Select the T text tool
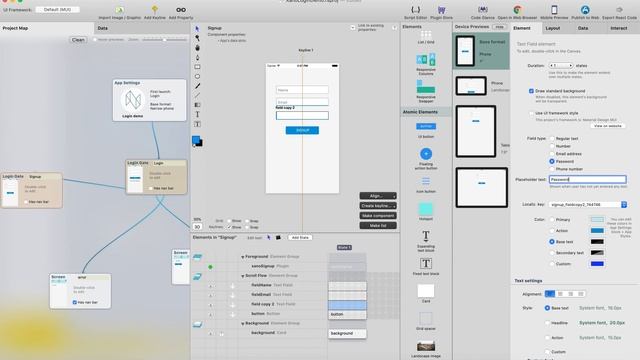This screenshot has height=360, width=640. click(197, 115)
